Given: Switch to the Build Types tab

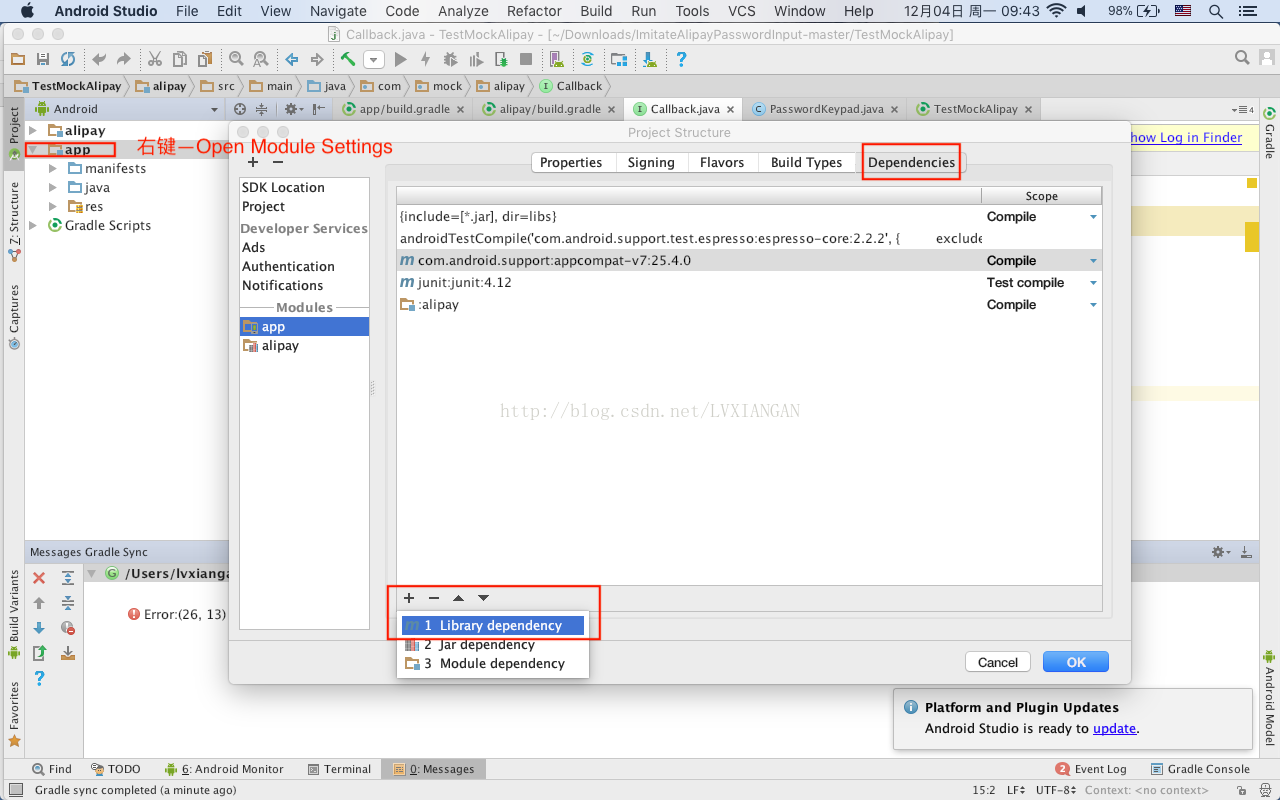Looking at the screenshot, I should click(x=807, y=162).
